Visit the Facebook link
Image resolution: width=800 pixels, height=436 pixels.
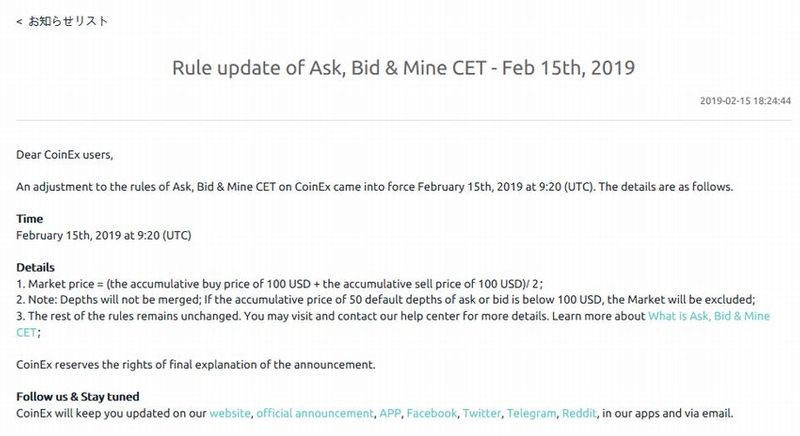point(432,413)
